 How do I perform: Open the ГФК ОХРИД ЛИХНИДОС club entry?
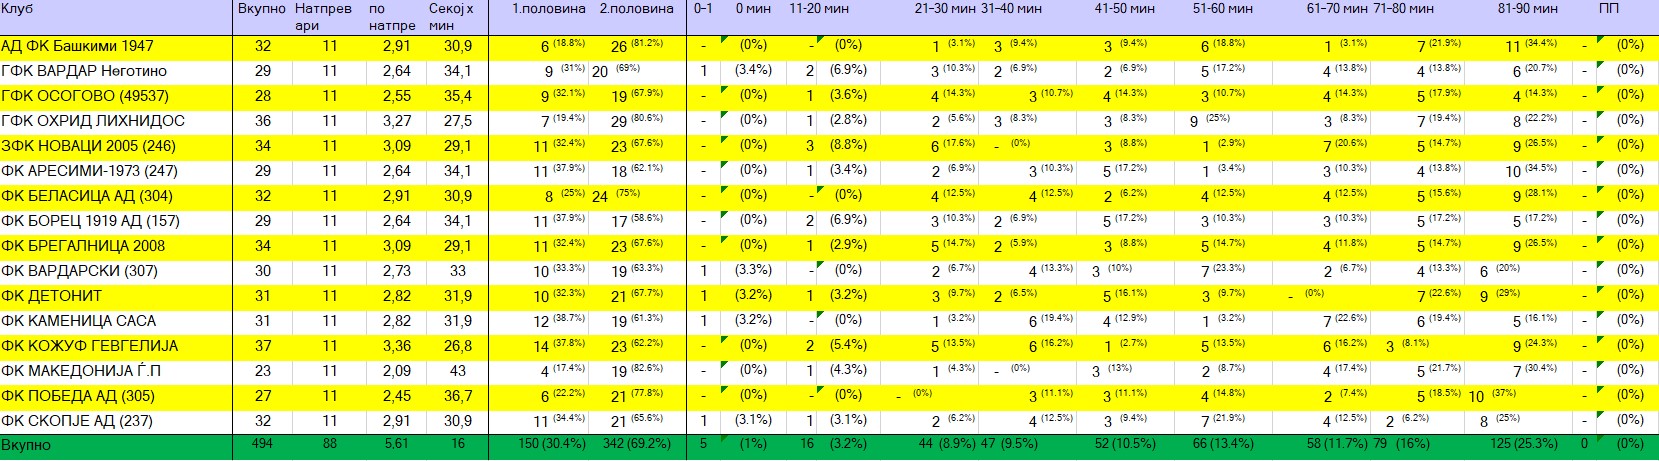[93, 121]
